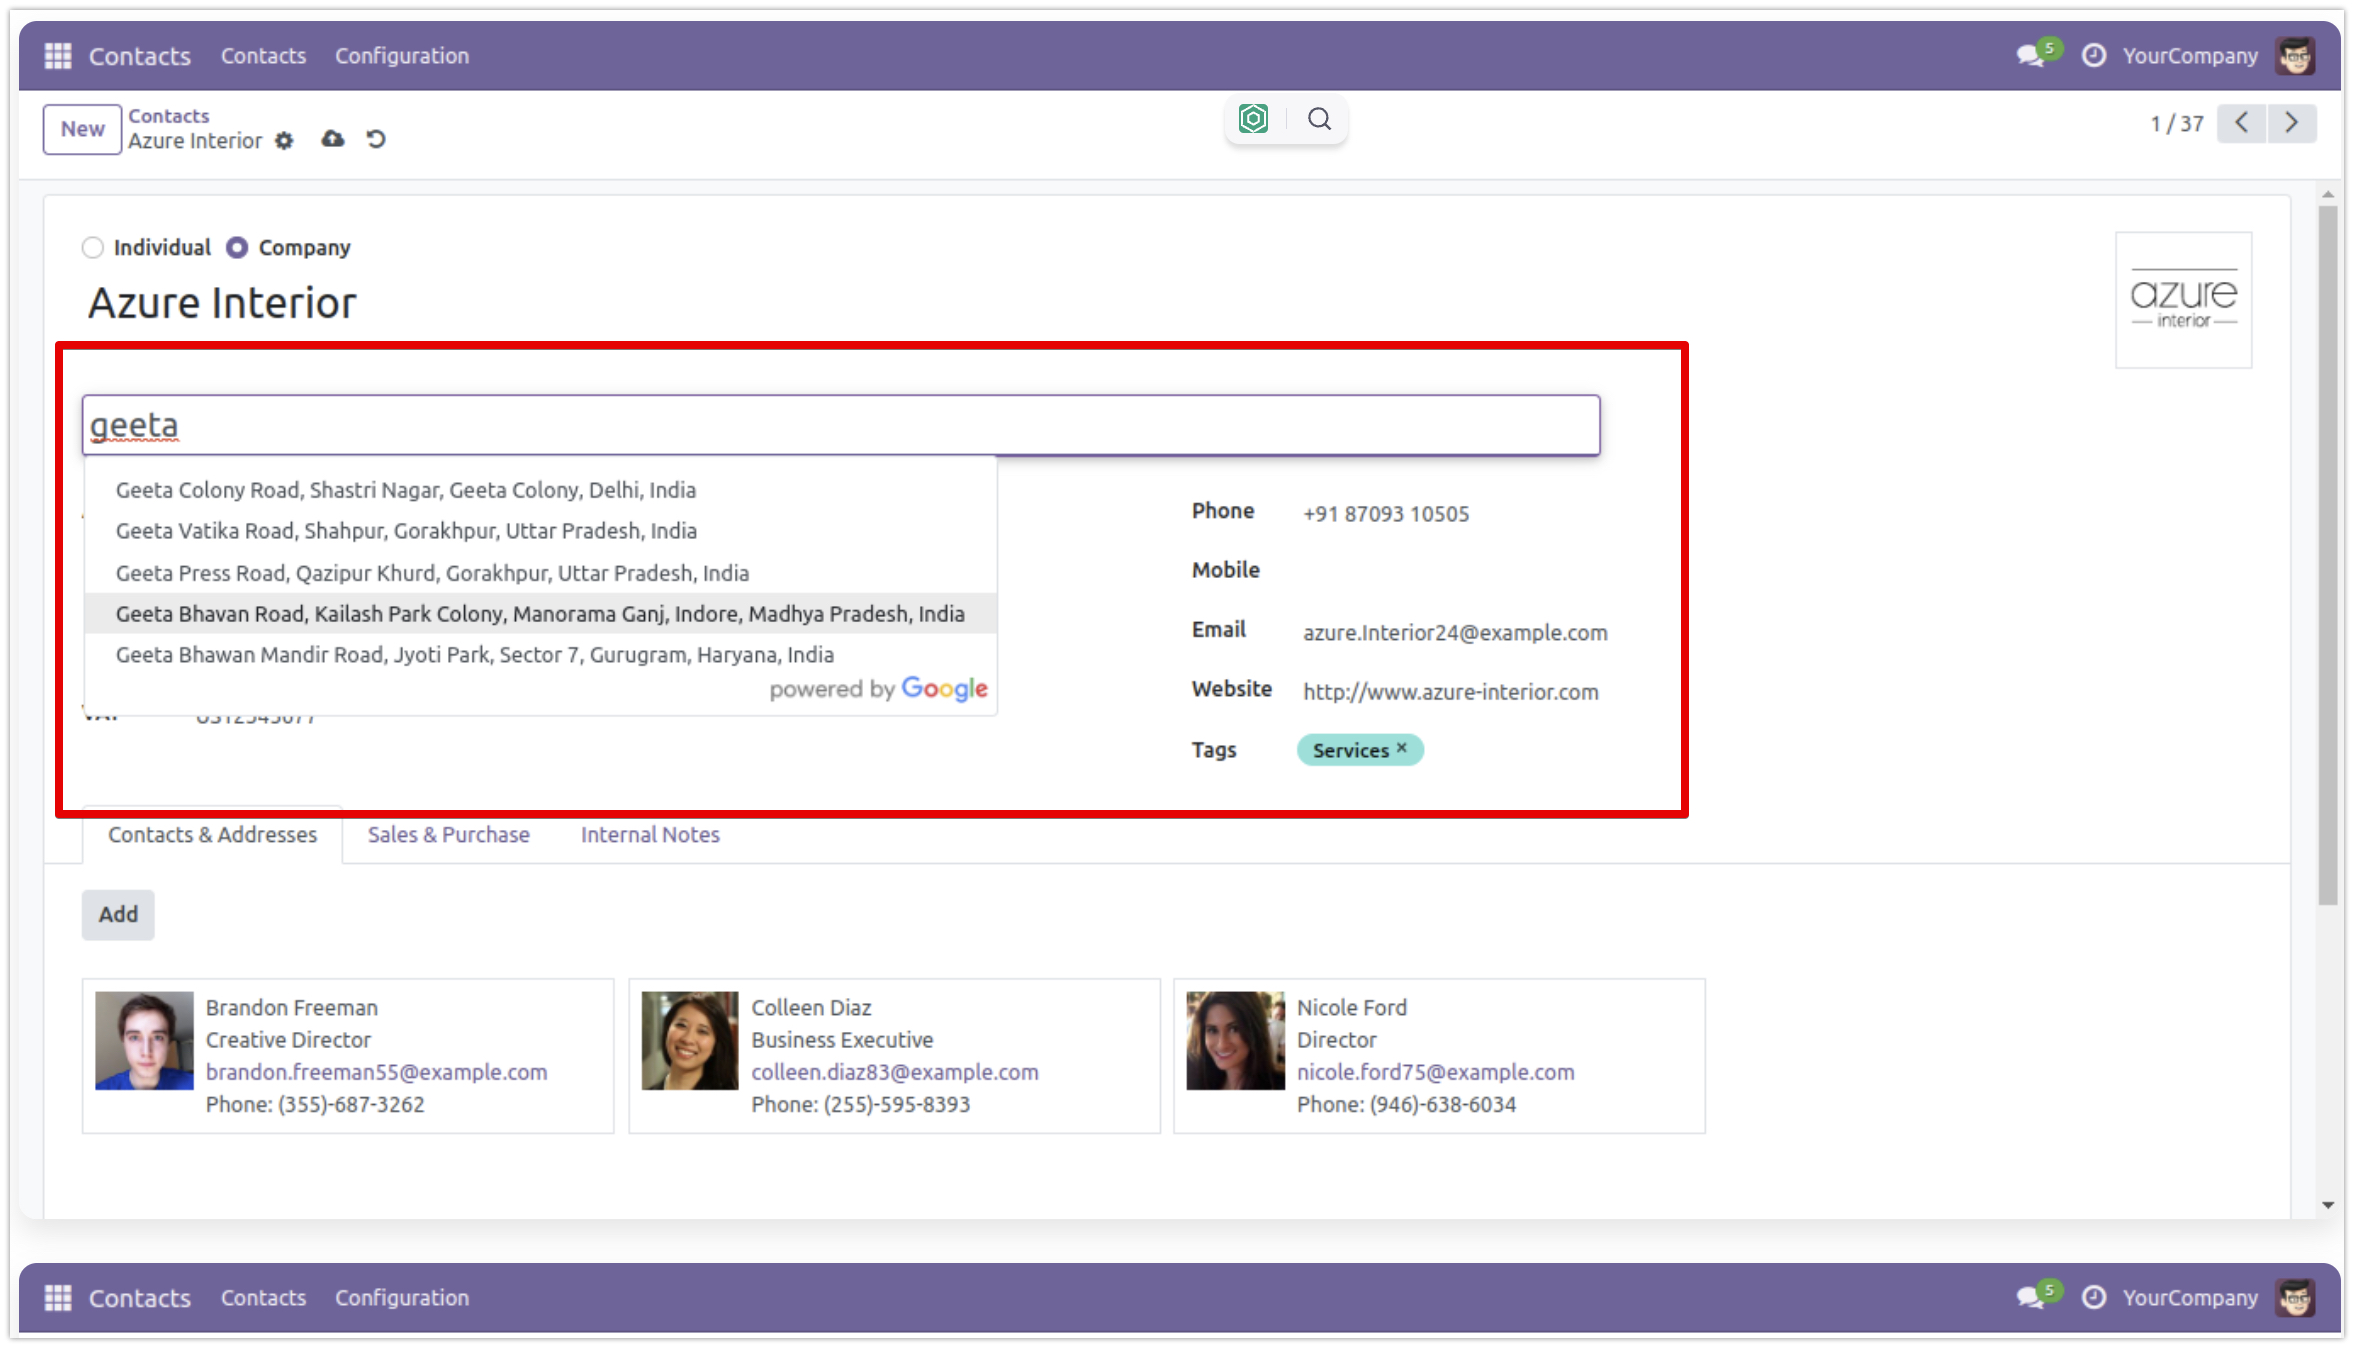Select the Individual radio button

[93, 248]
